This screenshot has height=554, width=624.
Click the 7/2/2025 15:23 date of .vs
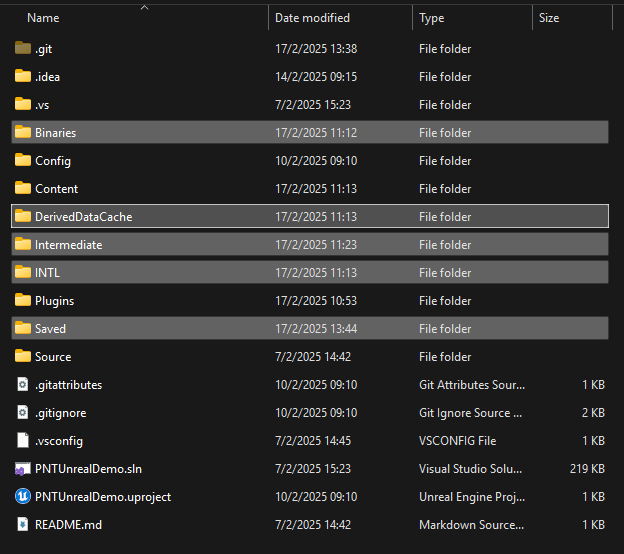click(313, 105)
